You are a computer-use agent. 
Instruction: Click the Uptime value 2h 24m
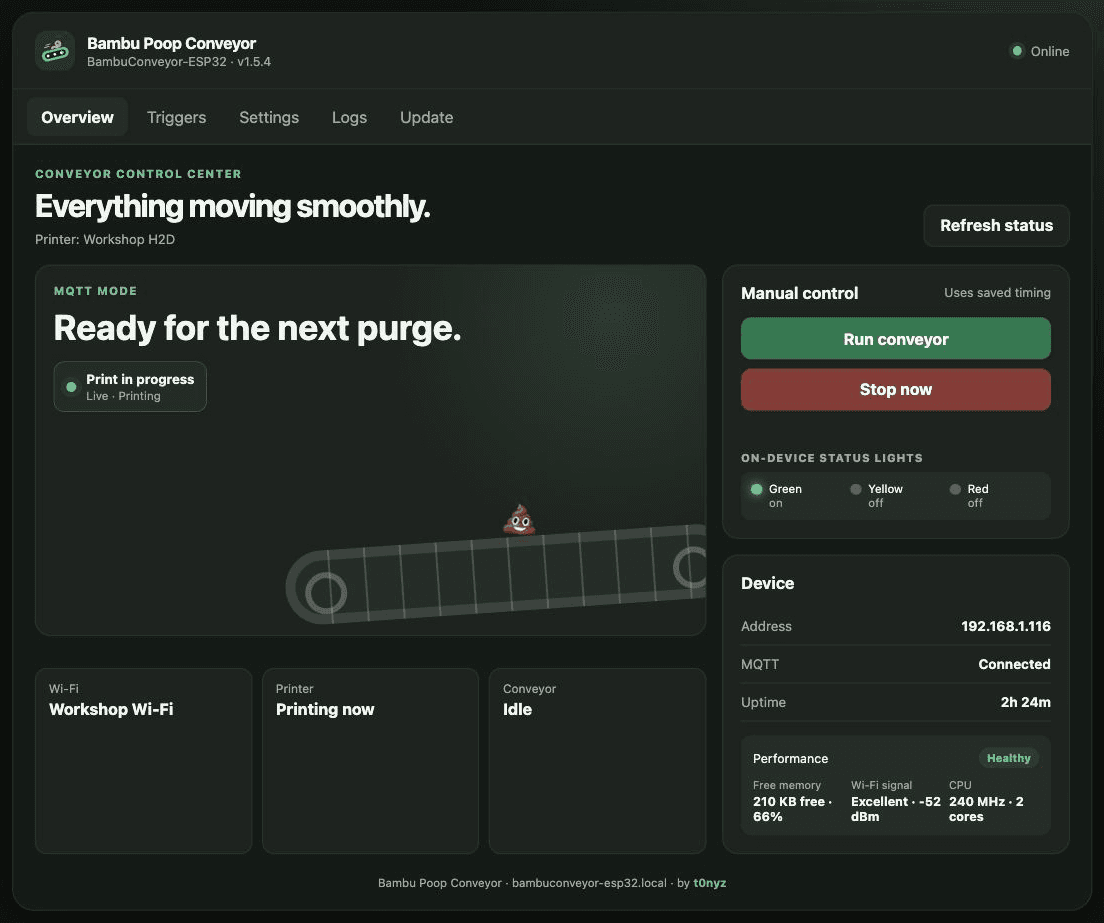click(1025, 702)
